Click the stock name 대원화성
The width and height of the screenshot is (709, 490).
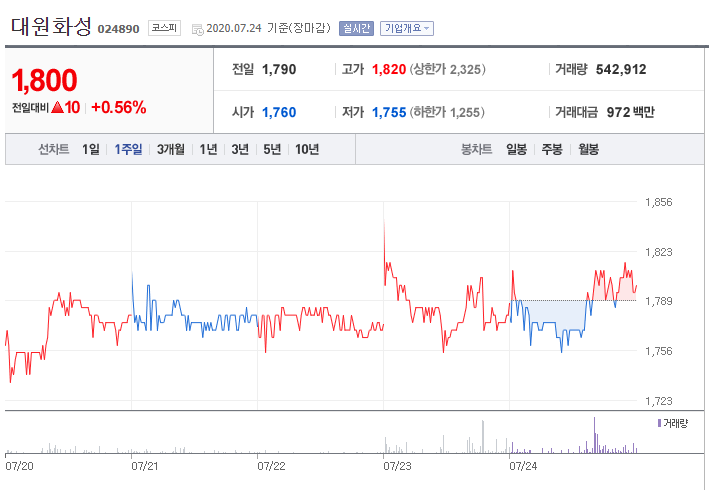tap(52, 27)
